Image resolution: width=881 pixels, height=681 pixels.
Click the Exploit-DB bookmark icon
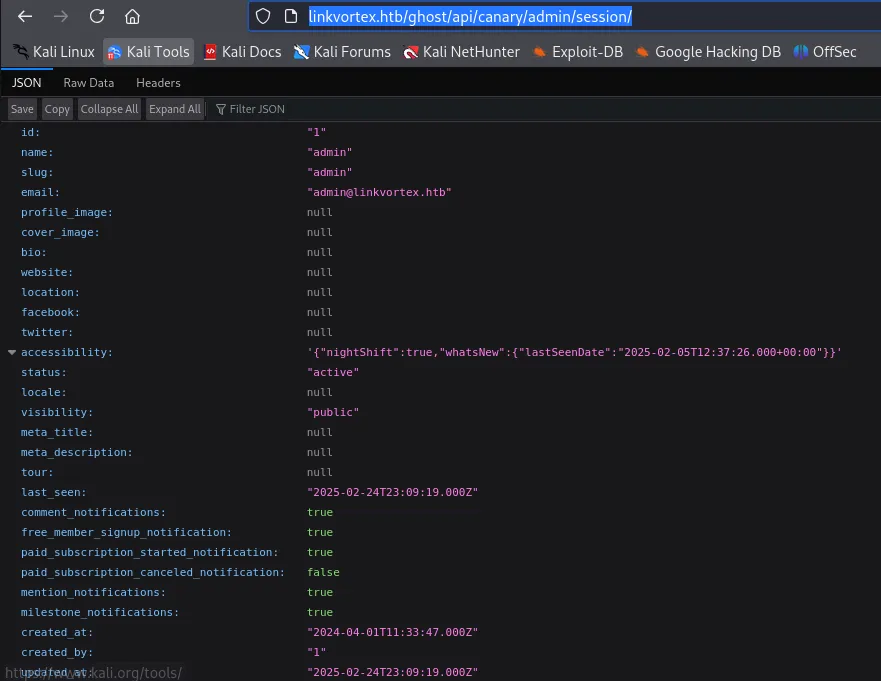539,52
